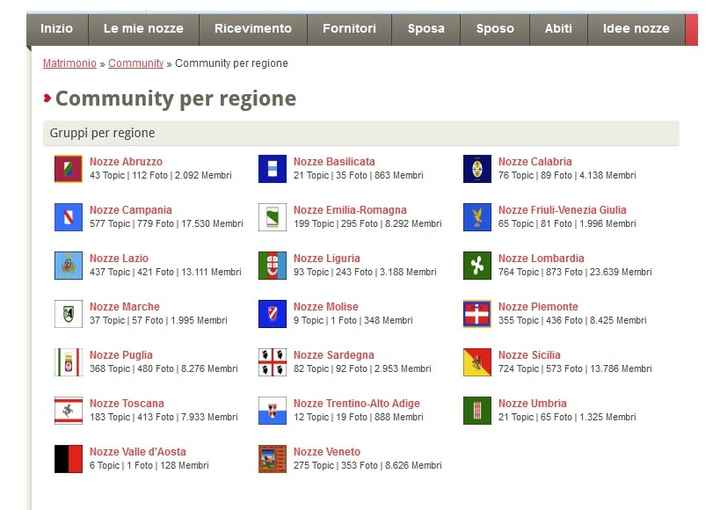Open the Nozze Piemonte group link

[538, 307]
